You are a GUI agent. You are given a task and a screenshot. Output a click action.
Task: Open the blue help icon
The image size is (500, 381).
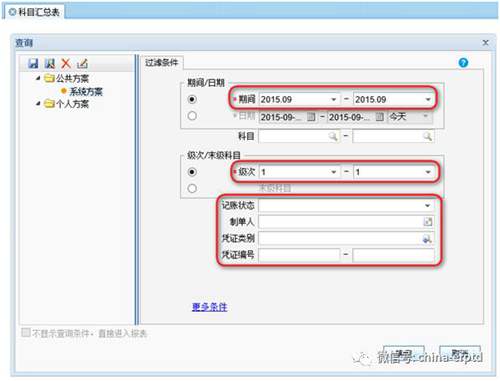(x=463, y=62)
